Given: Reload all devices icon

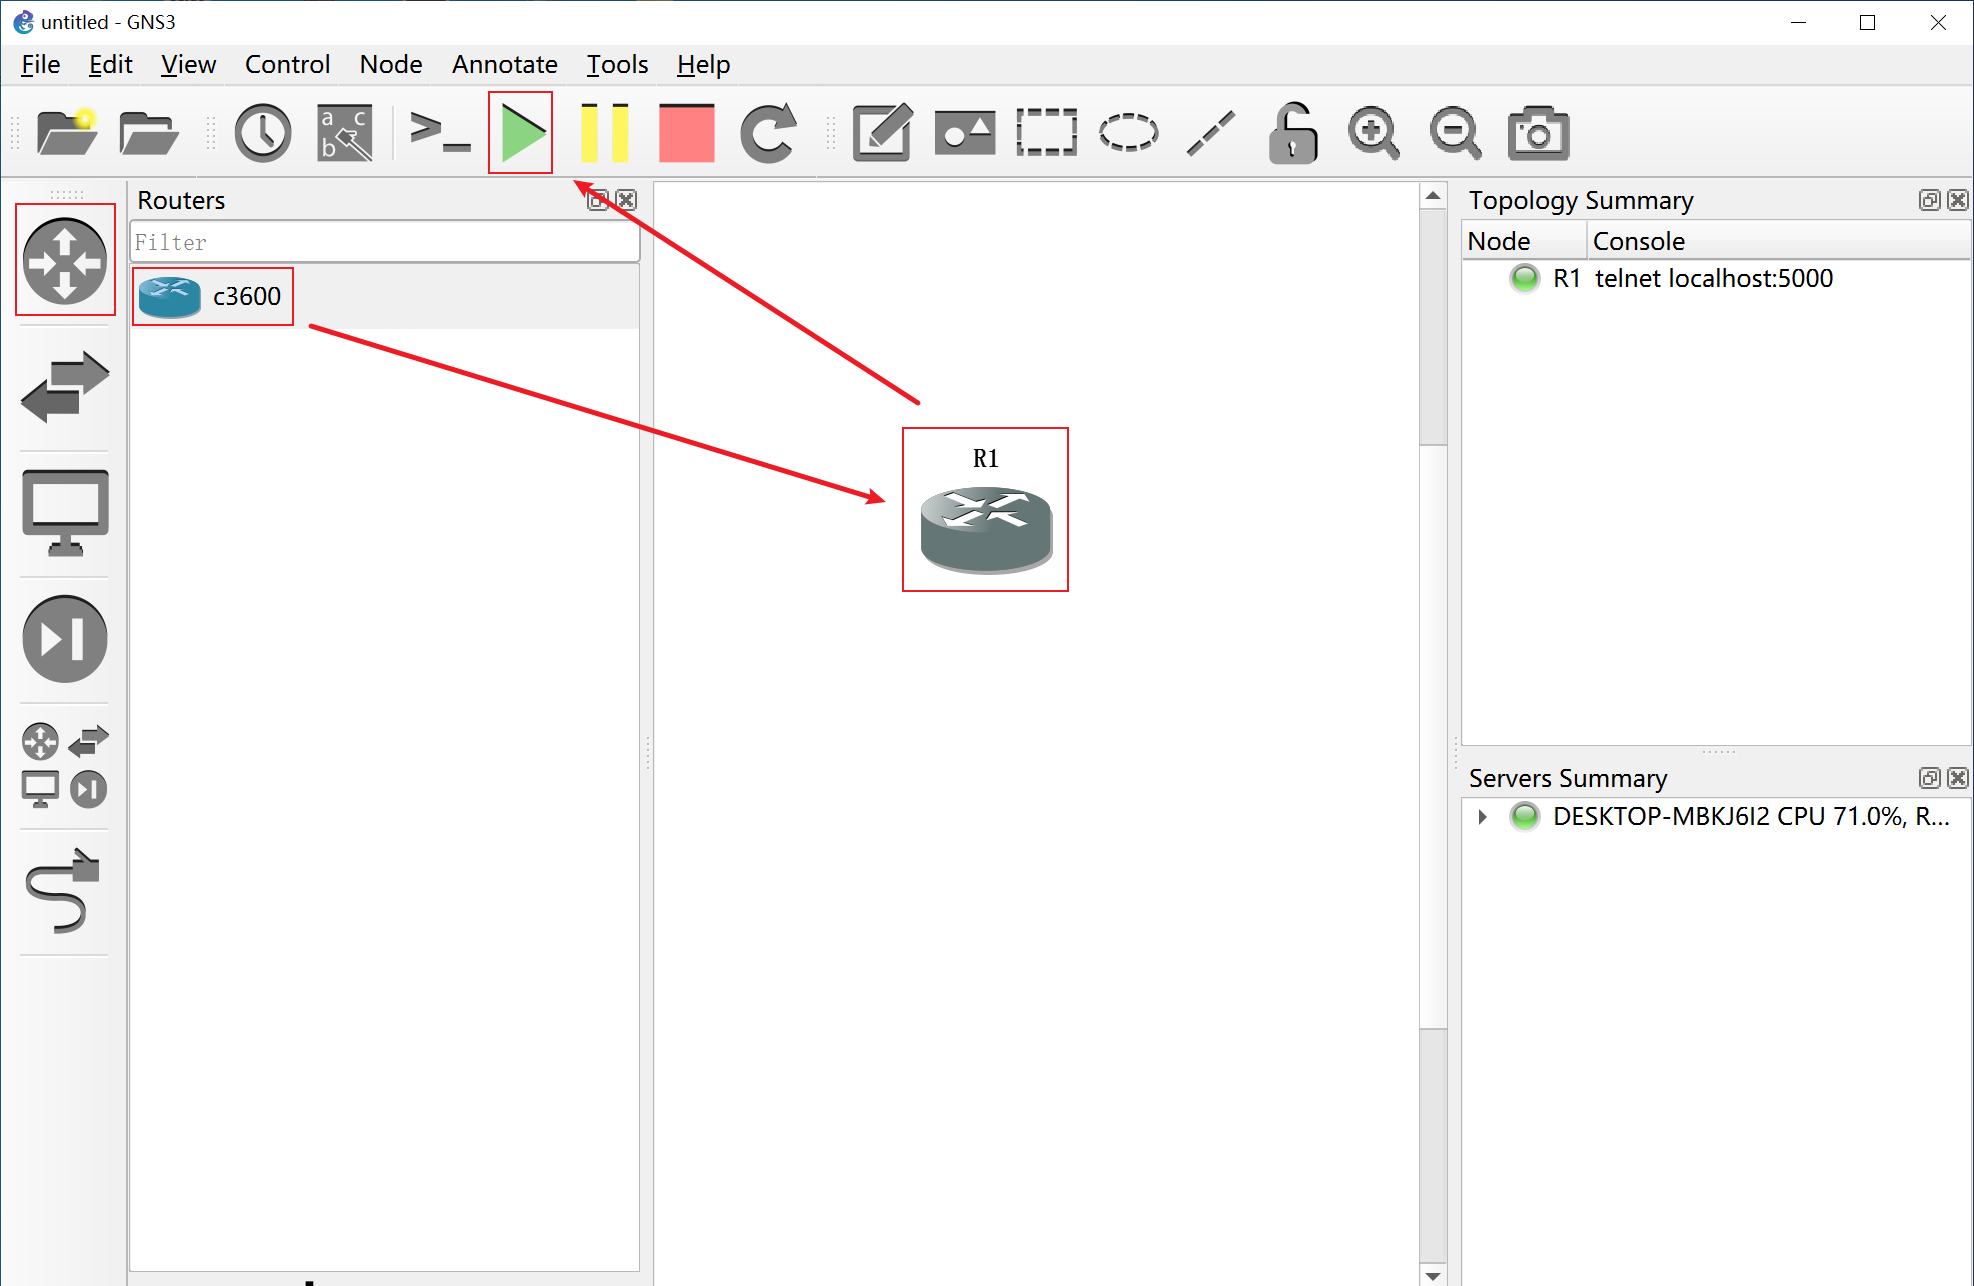Looking at the screenshot, I should click(768, 133).
